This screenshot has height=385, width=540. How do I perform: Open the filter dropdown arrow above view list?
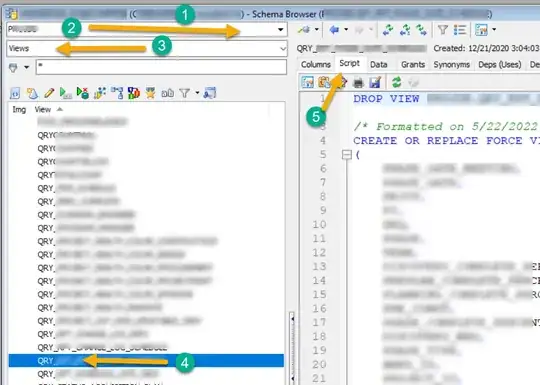pyautogui.click(x=27, y=67)
